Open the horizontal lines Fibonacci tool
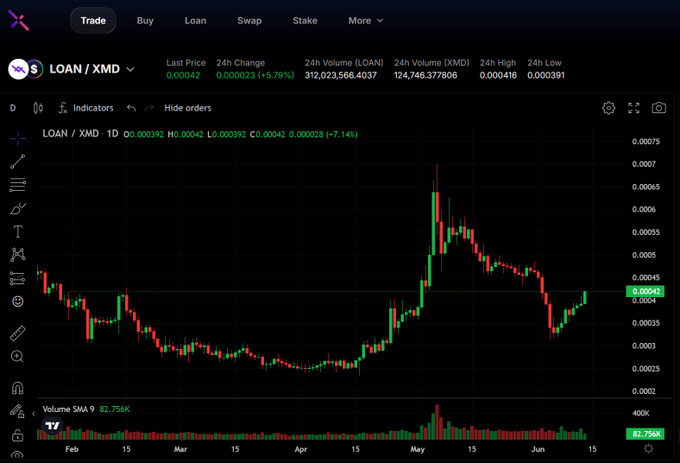680x463 pixels. tap(18, 185)
